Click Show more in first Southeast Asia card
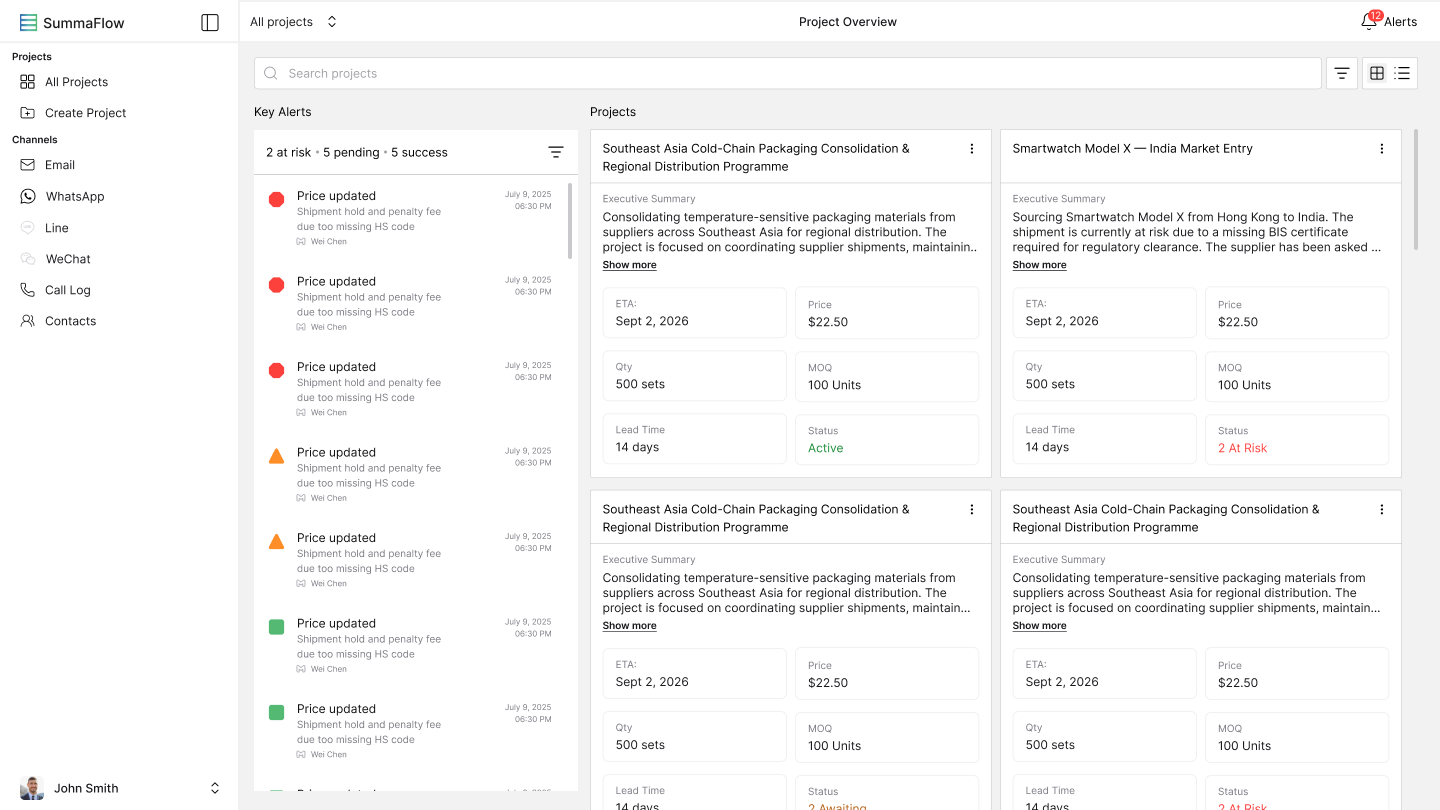 [x=629, y=265]
